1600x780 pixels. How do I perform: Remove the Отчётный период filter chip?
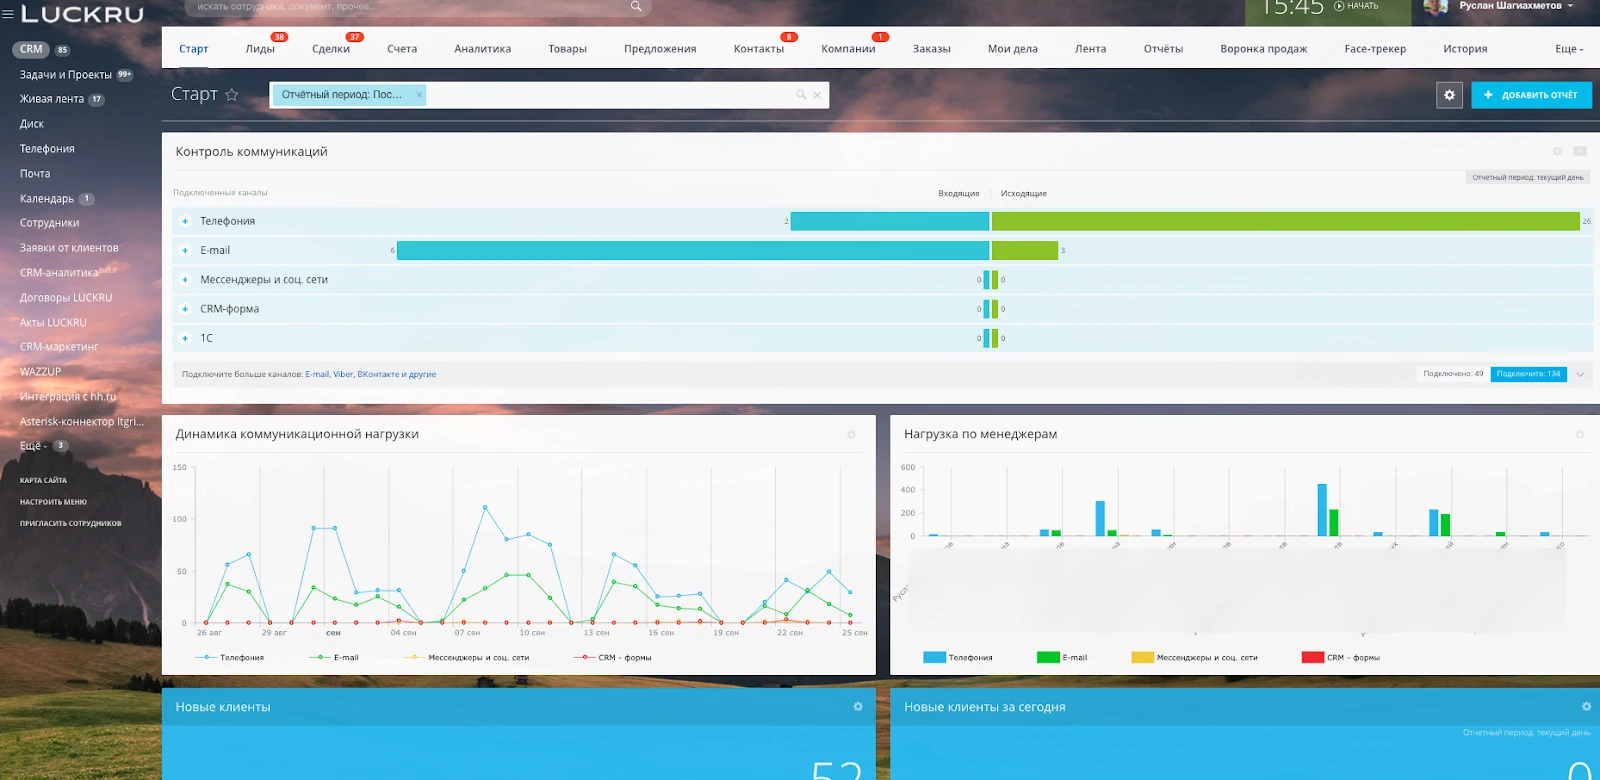(419, 95)
